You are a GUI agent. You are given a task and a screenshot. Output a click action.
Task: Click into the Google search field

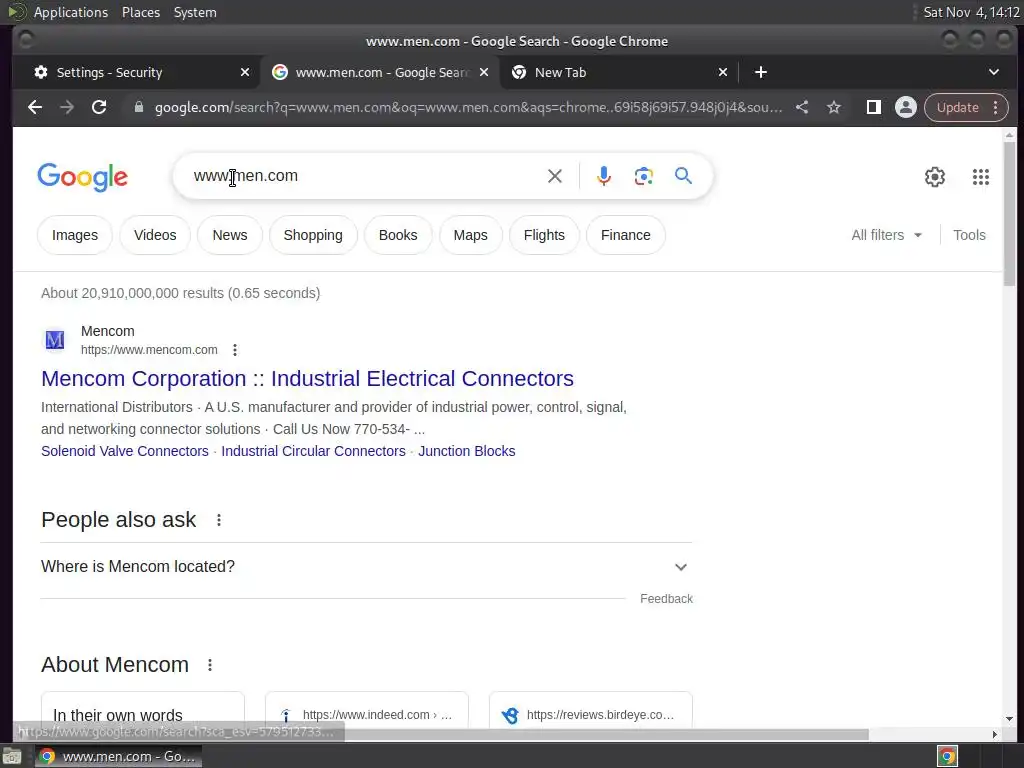(x=366, y=176)
